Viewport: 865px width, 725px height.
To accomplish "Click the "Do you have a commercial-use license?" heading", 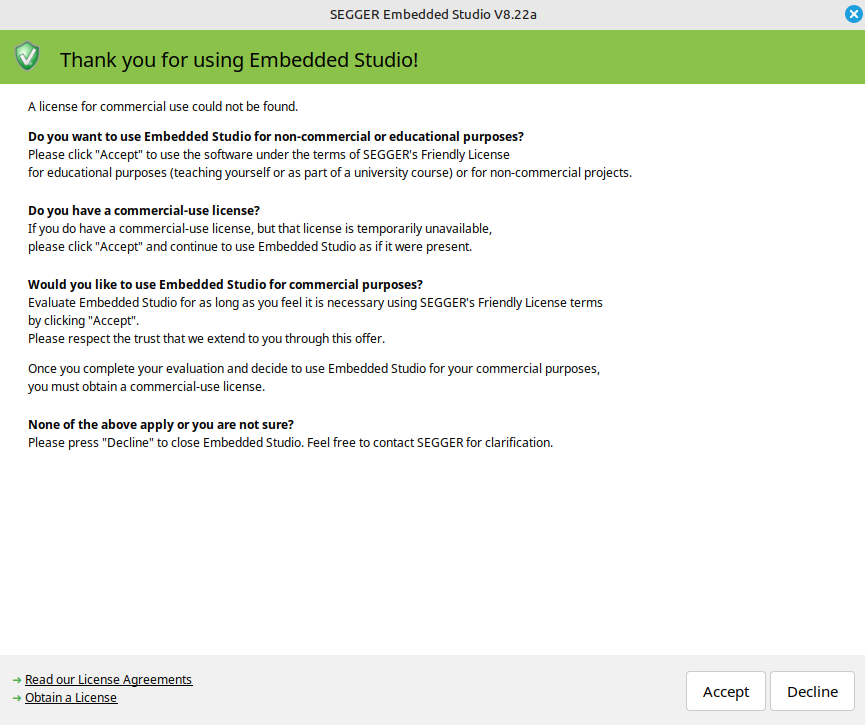I will coord(144,210).
